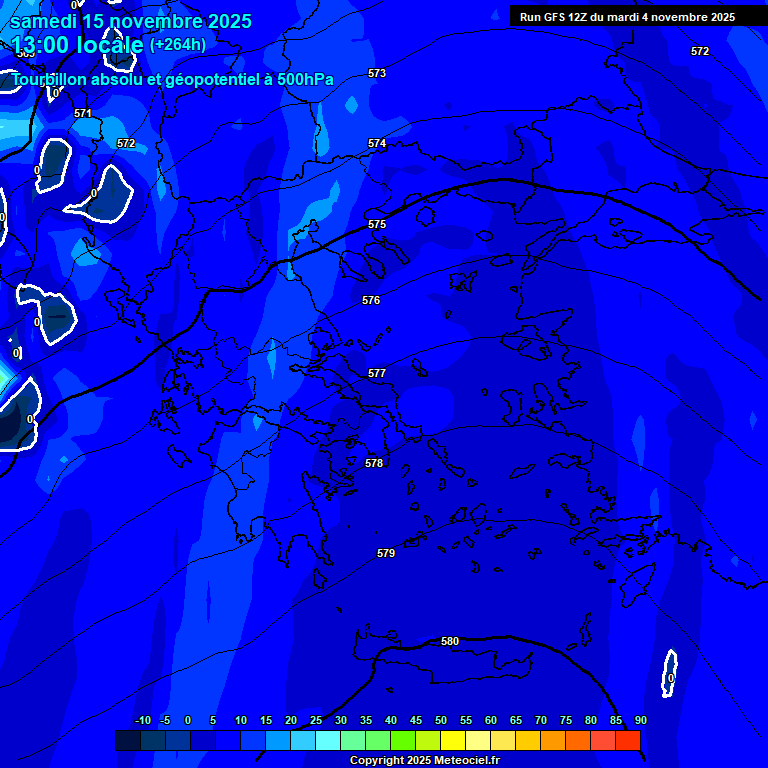Open the Copyright 2025 Meteociel.fr link
768x768 pixels.
(x=424, y=760)
